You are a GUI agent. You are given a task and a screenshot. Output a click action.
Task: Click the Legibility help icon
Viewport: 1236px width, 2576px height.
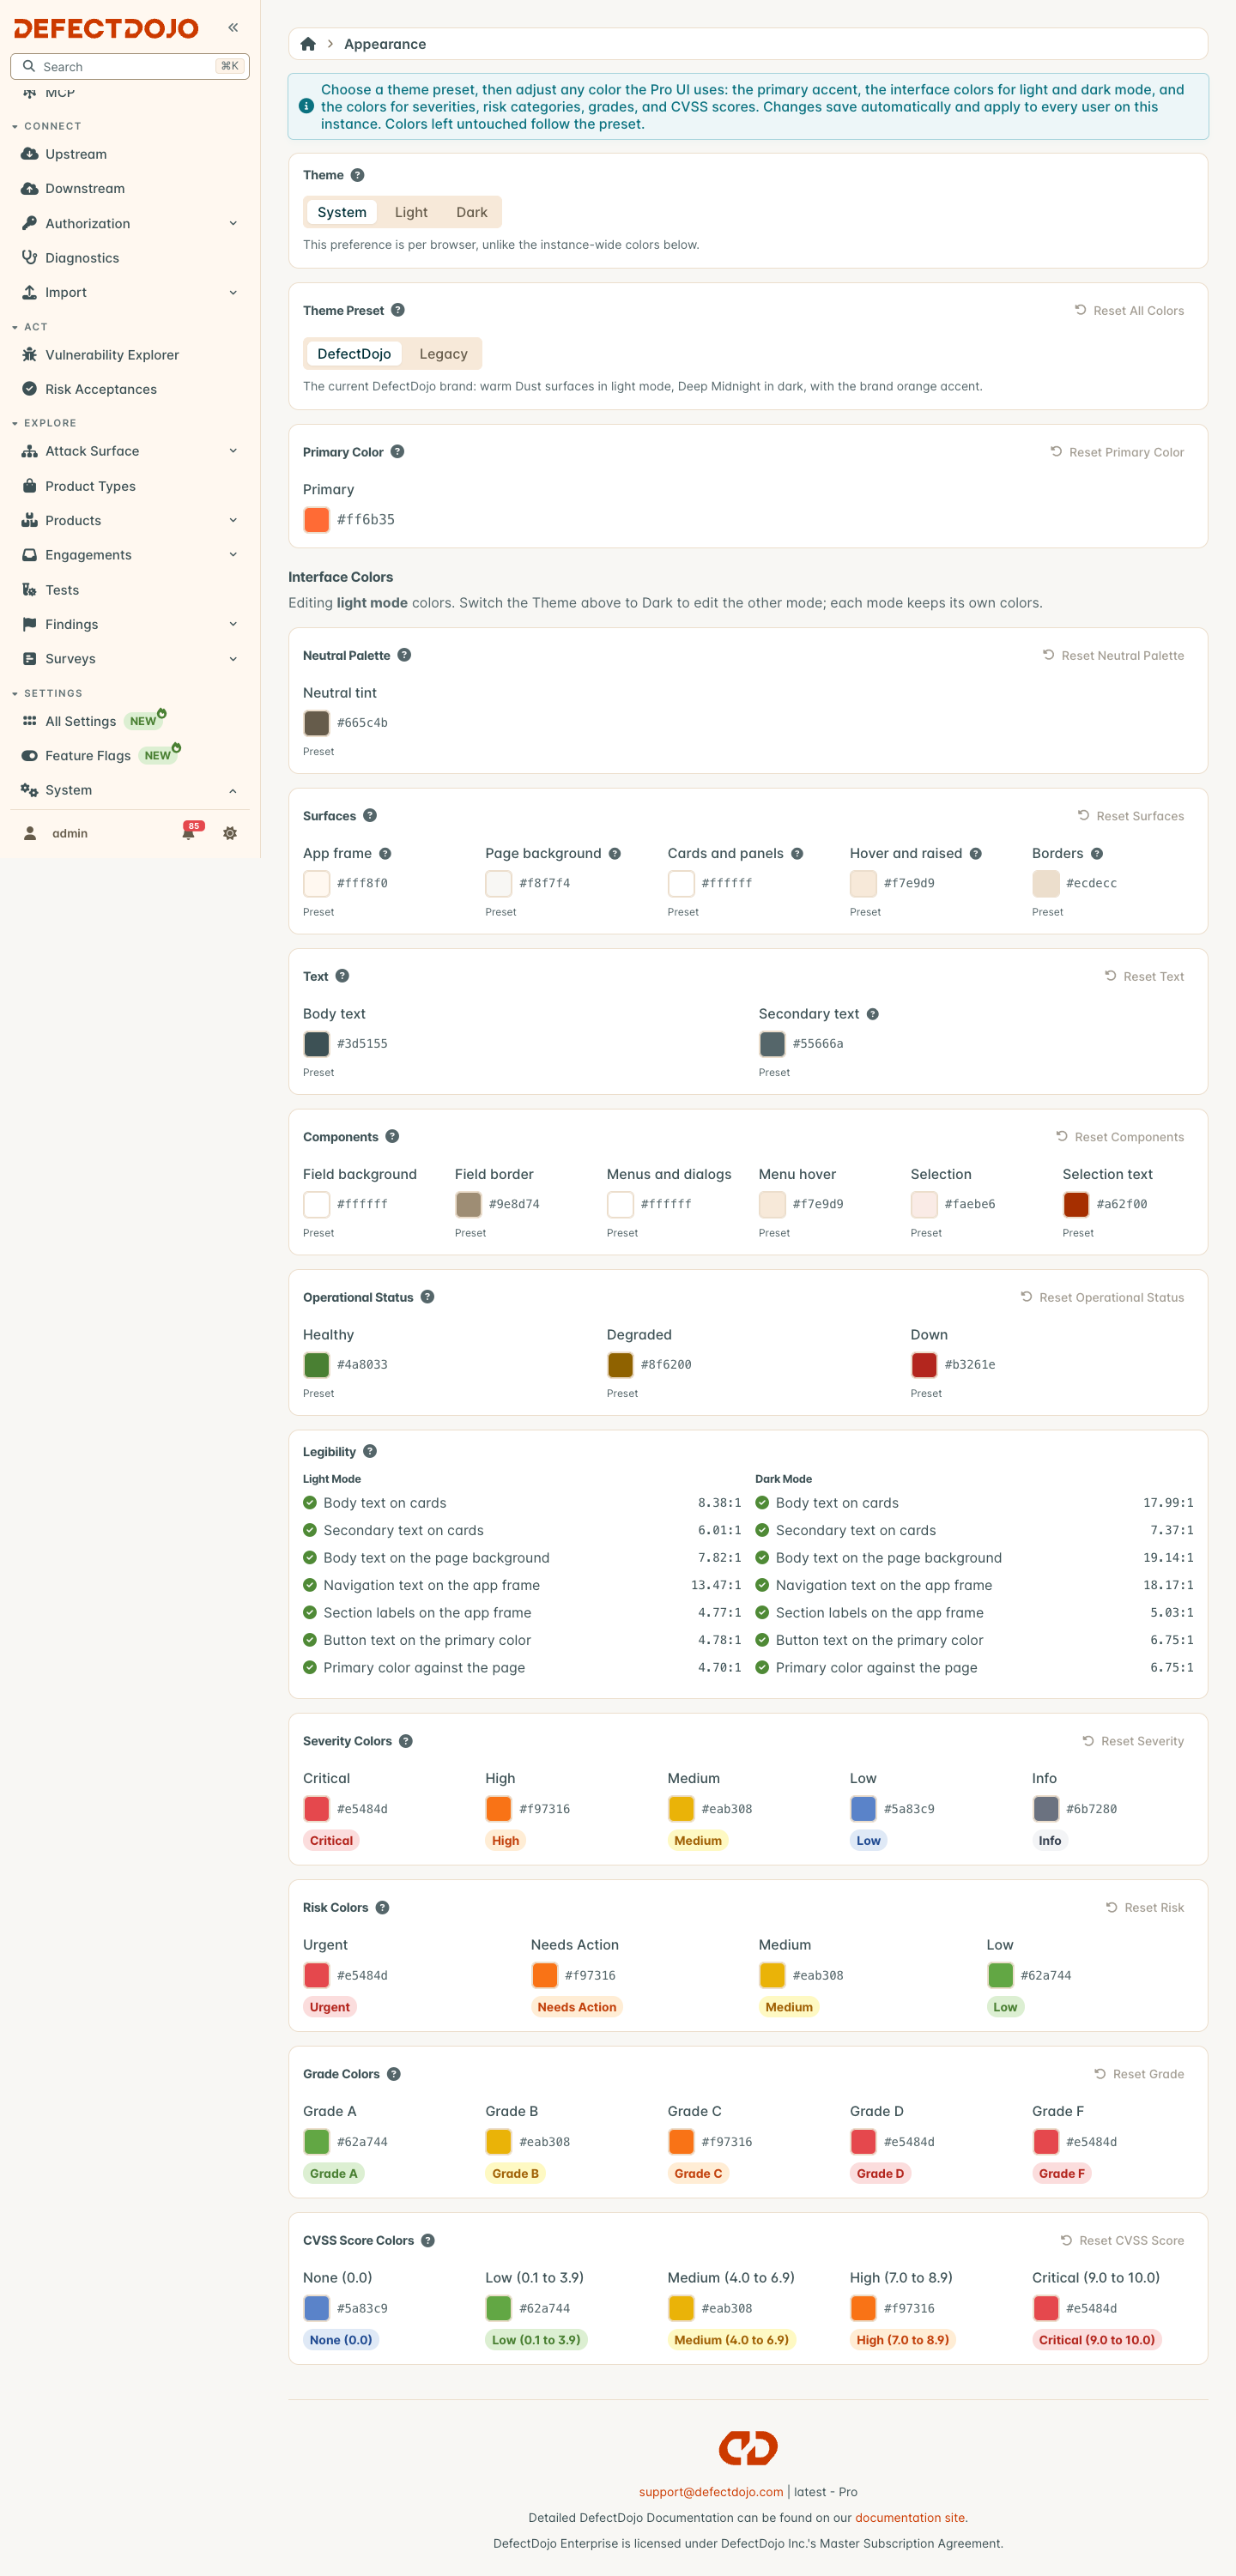(x=370, y=1452)
